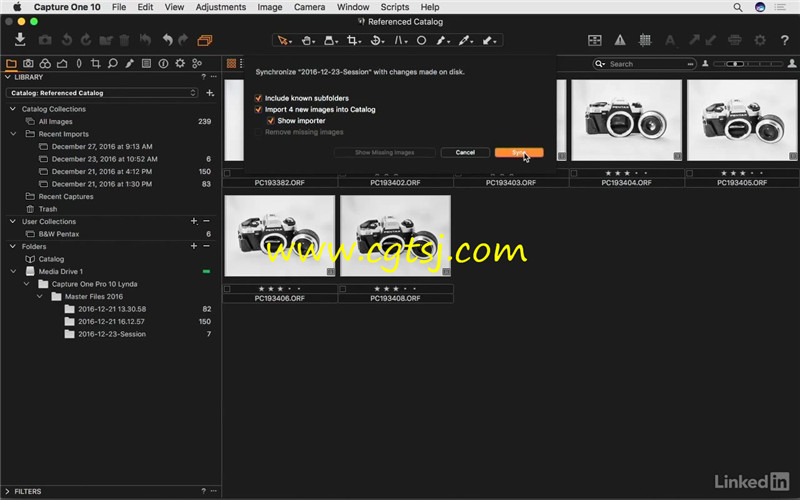800x500 pixels.
Task: Toggle the orange variants stack icon
Action: [x=205, y=40]
